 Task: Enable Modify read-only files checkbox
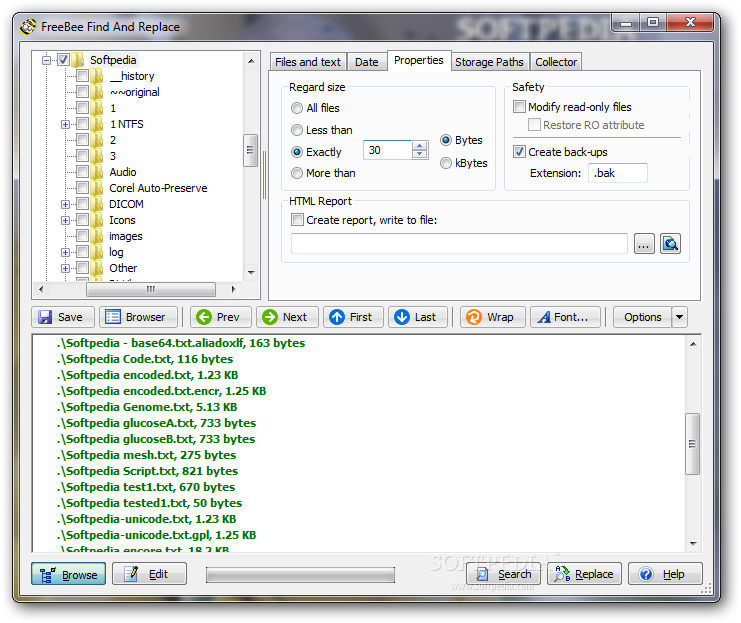(x=519, y=107)
